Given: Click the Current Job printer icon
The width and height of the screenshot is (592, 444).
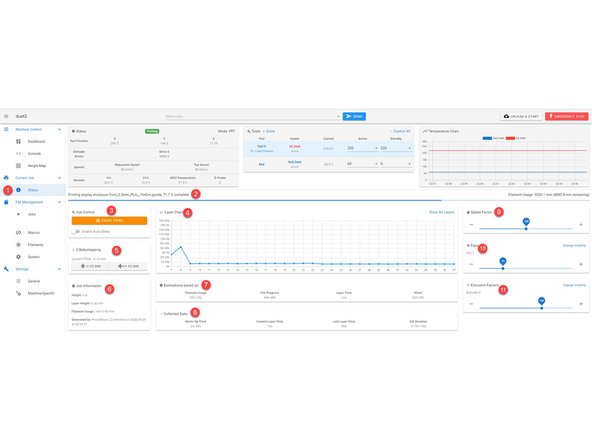Looking at the screenshot, I should 6,177.
